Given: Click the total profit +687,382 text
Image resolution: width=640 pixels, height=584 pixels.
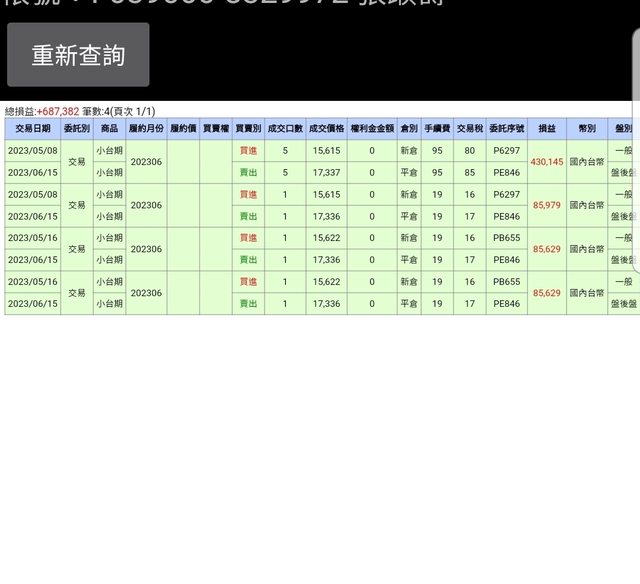Looking at the screenshot, I should 58,112.
